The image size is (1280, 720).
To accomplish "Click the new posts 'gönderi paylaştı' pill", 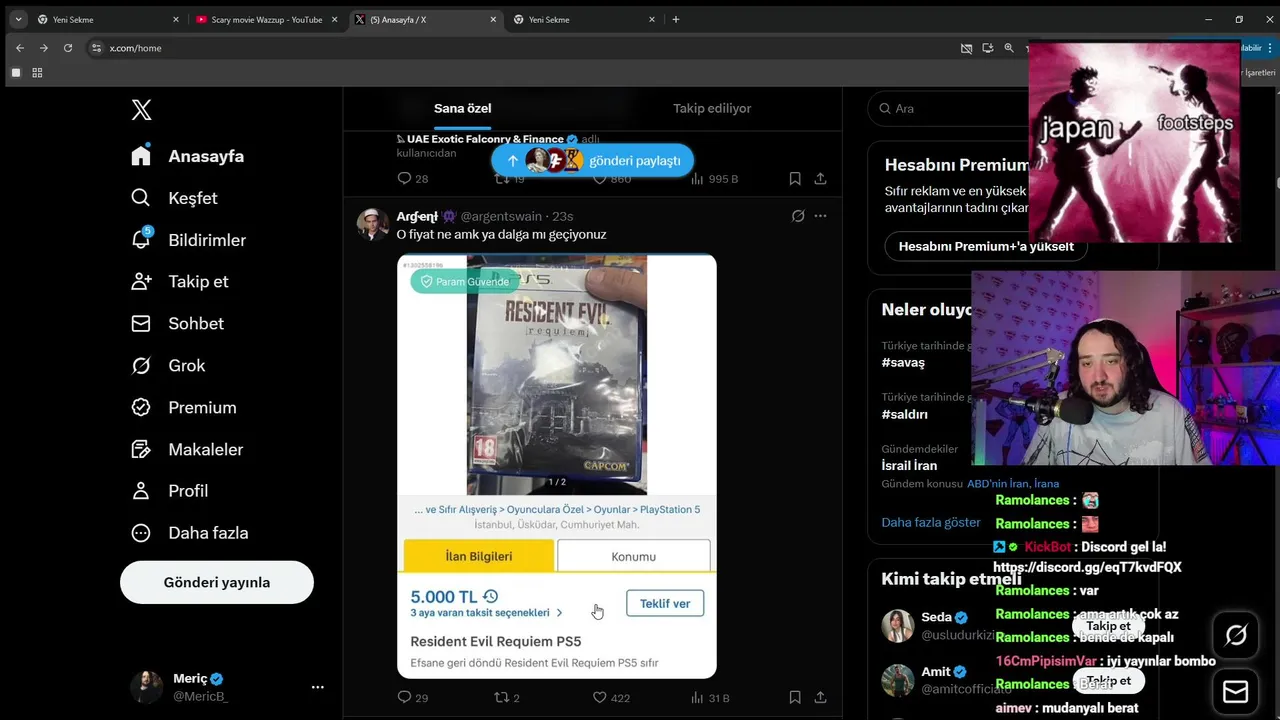I will coord(592,160).
